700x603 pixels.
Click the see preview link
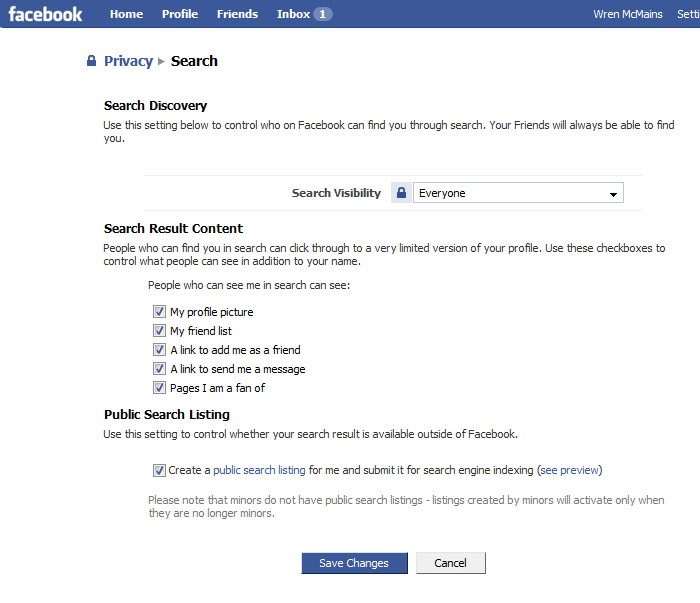pos(569,470)
